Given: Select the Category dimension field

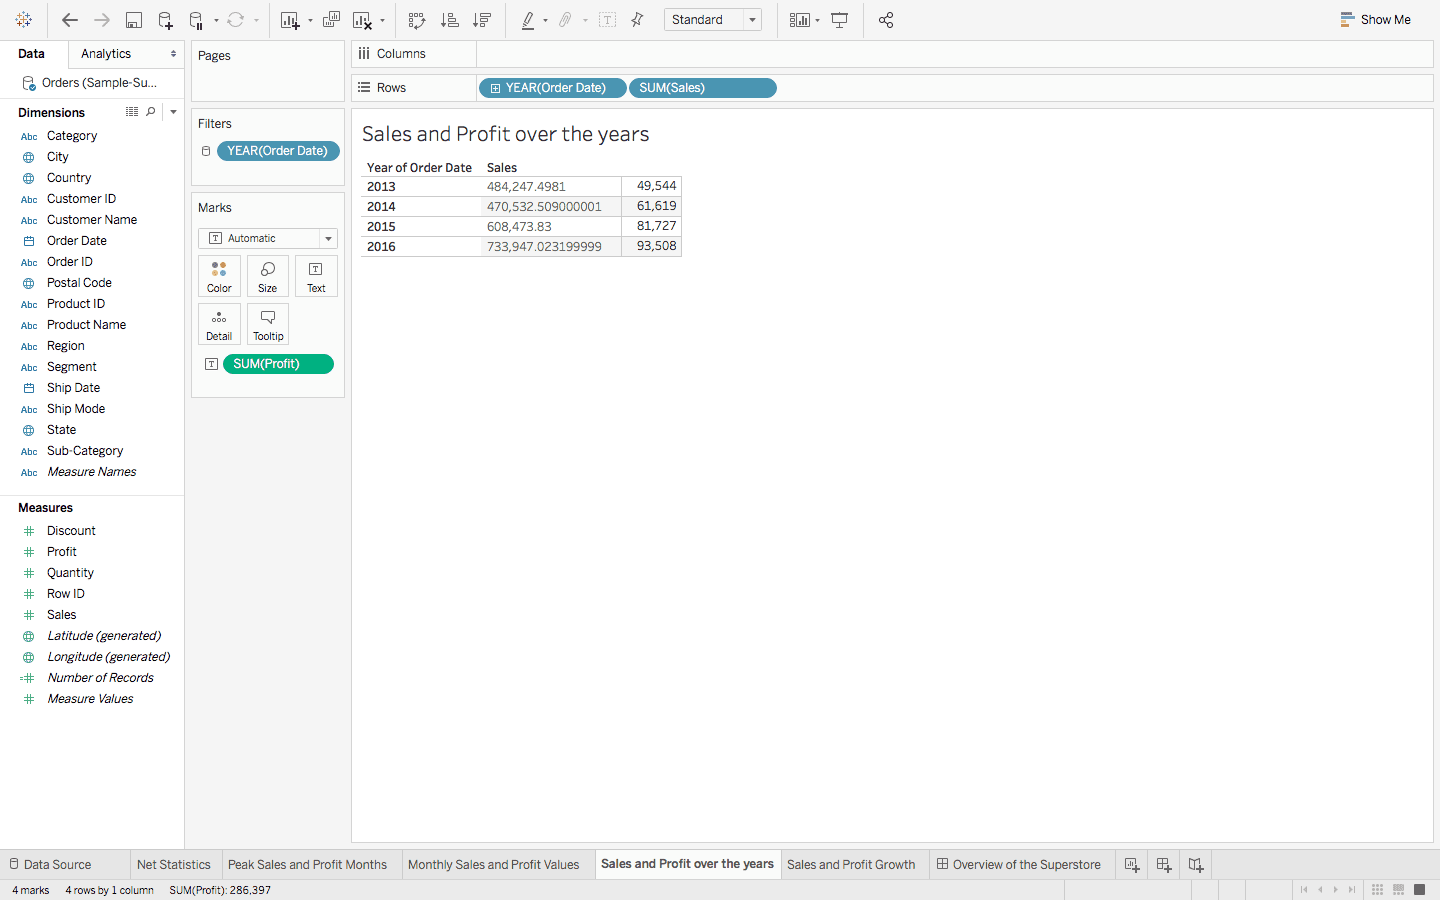Looking at the screenshot, I should coord(72,136).
